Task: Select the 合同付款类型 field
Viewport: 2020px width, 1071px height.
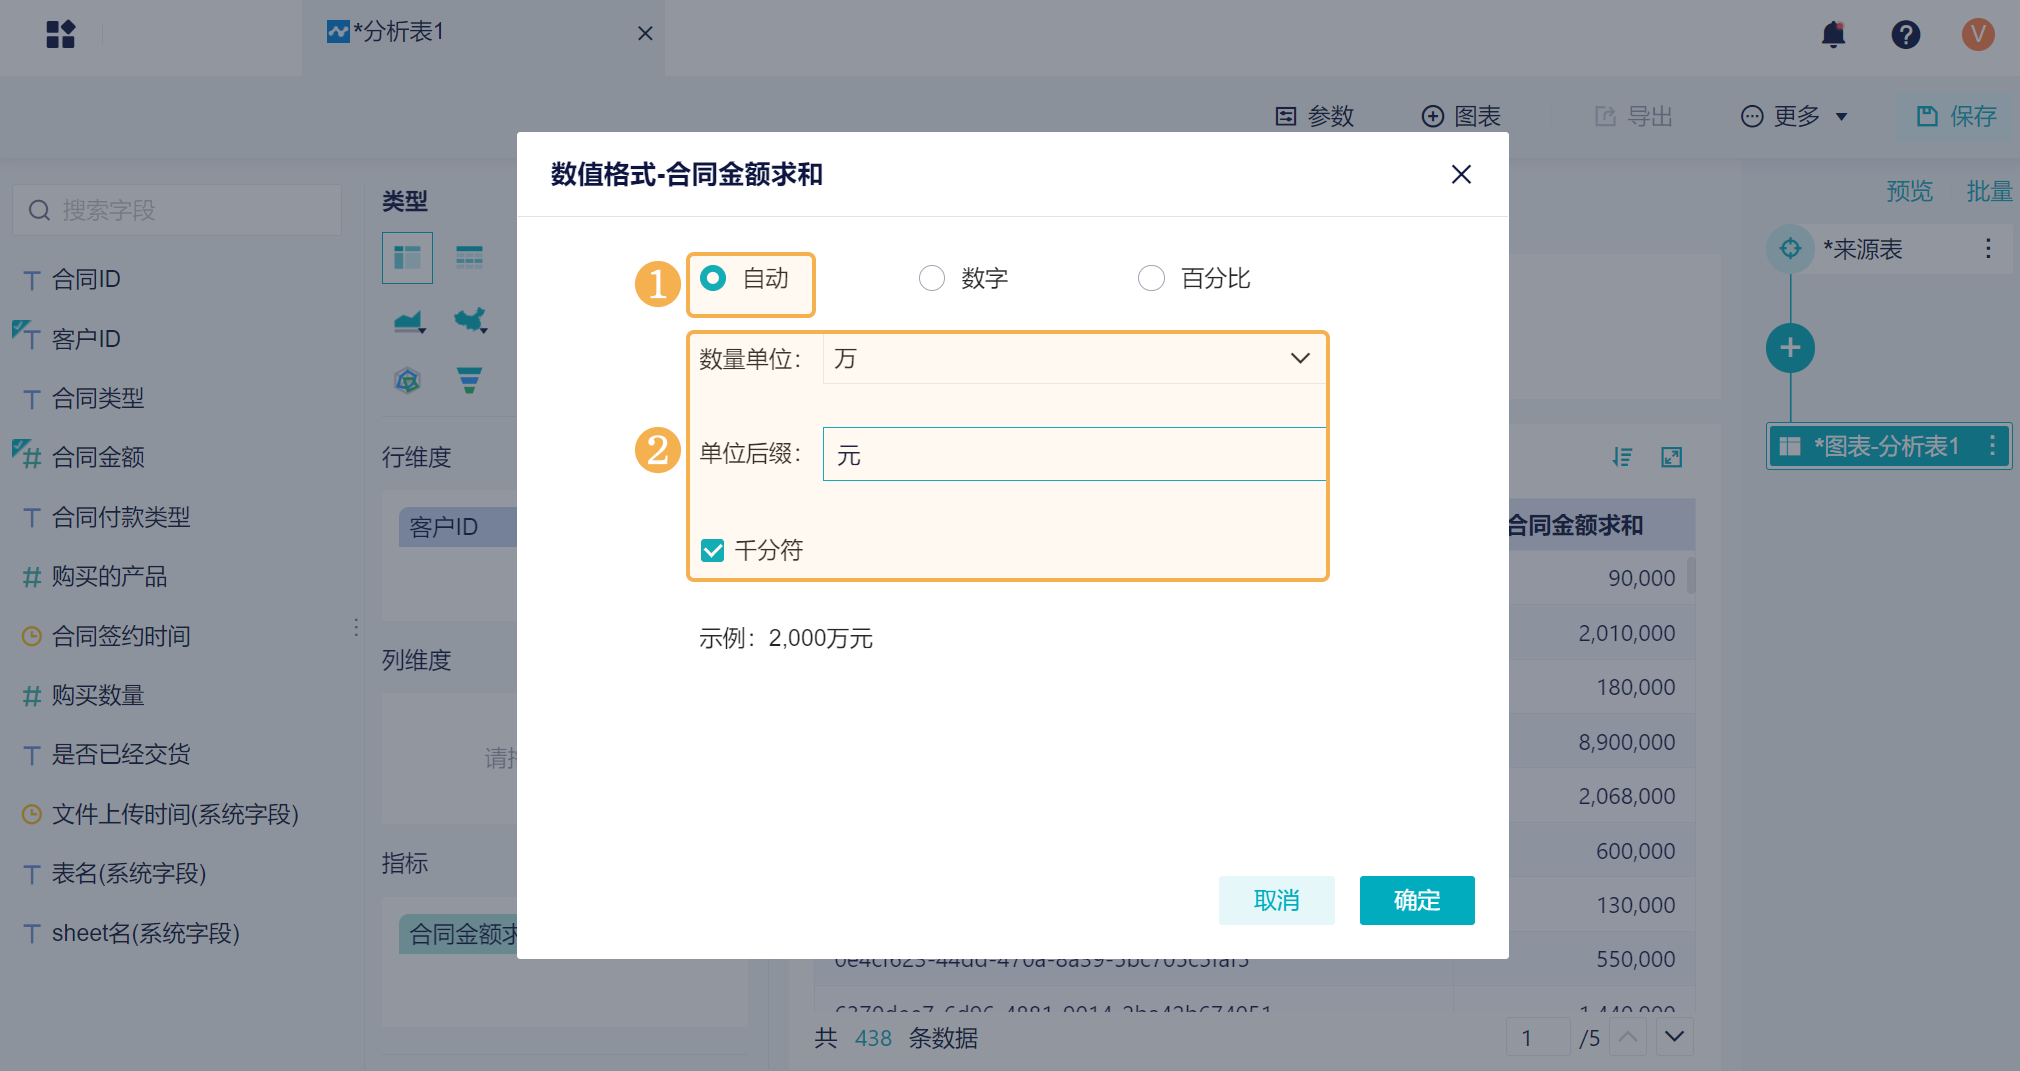Action: pyautogui.click(x=120, y=517)
